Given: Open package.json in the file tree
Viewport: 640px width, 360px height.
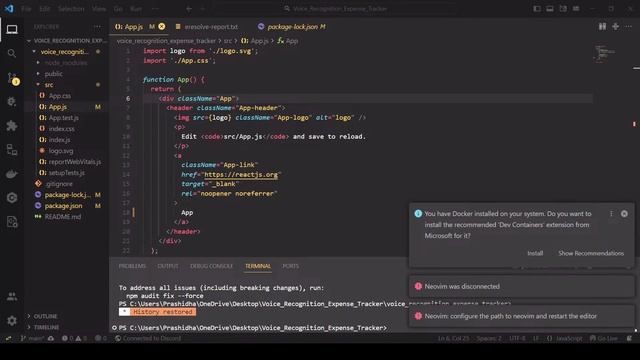Looking at the screenshot, I should [63, 206].
